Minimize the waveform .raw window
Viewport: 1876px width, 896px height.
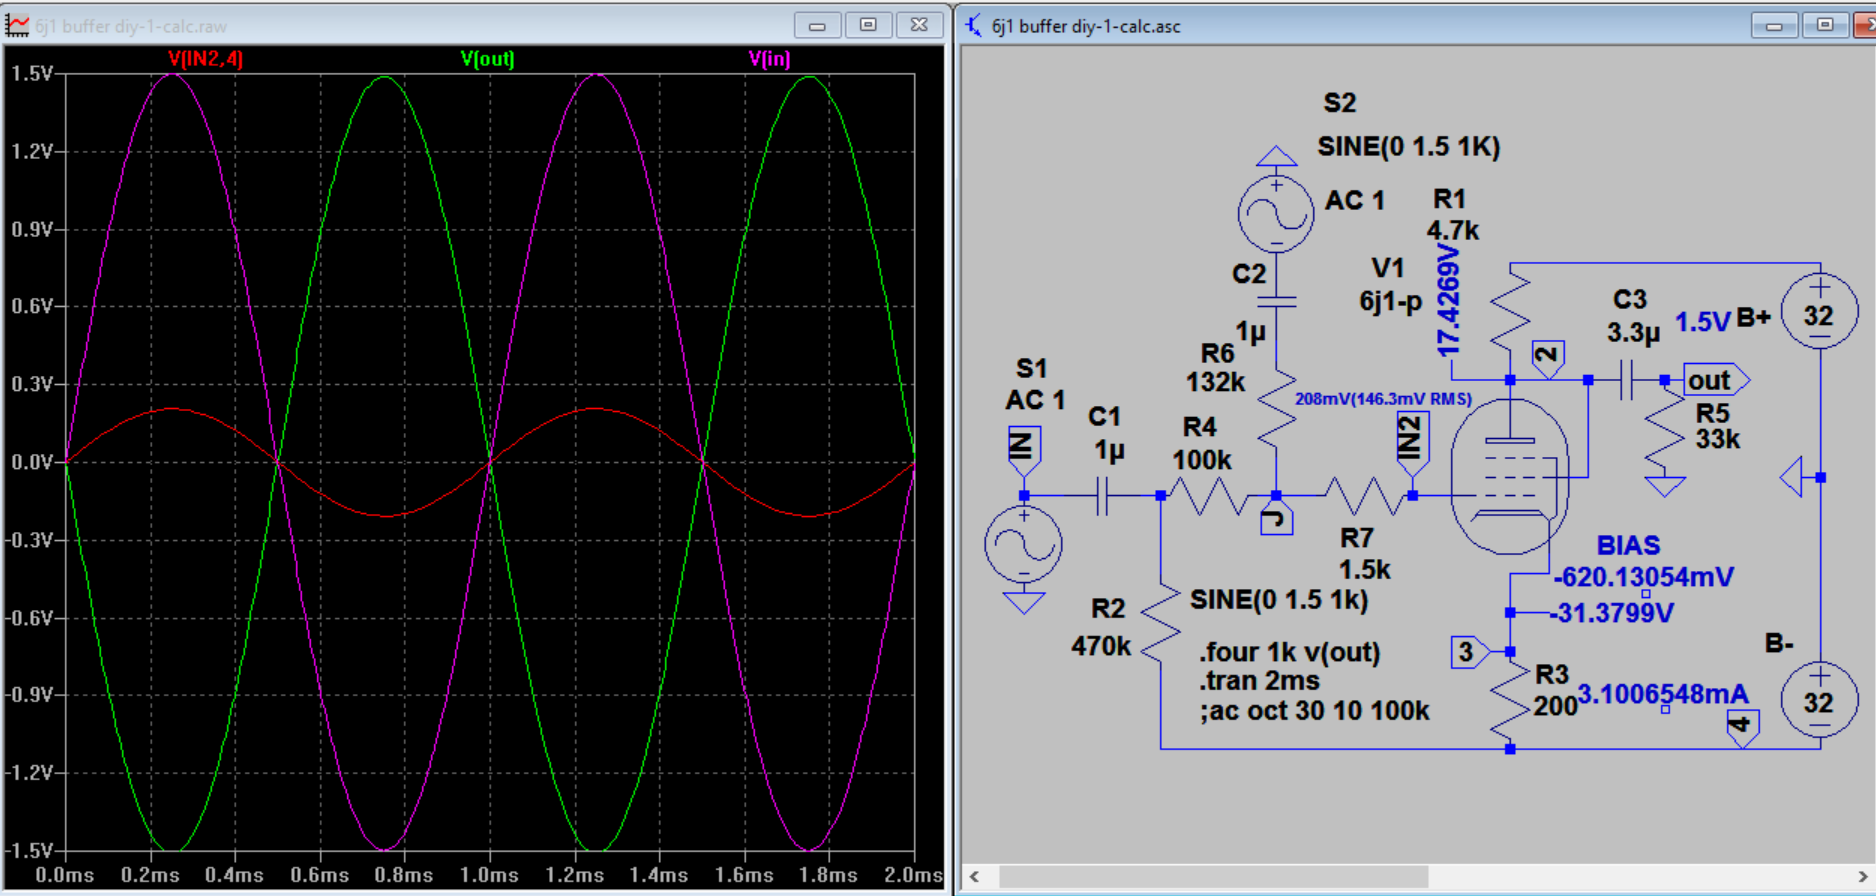pyautogui.click(x=817, y=25)
